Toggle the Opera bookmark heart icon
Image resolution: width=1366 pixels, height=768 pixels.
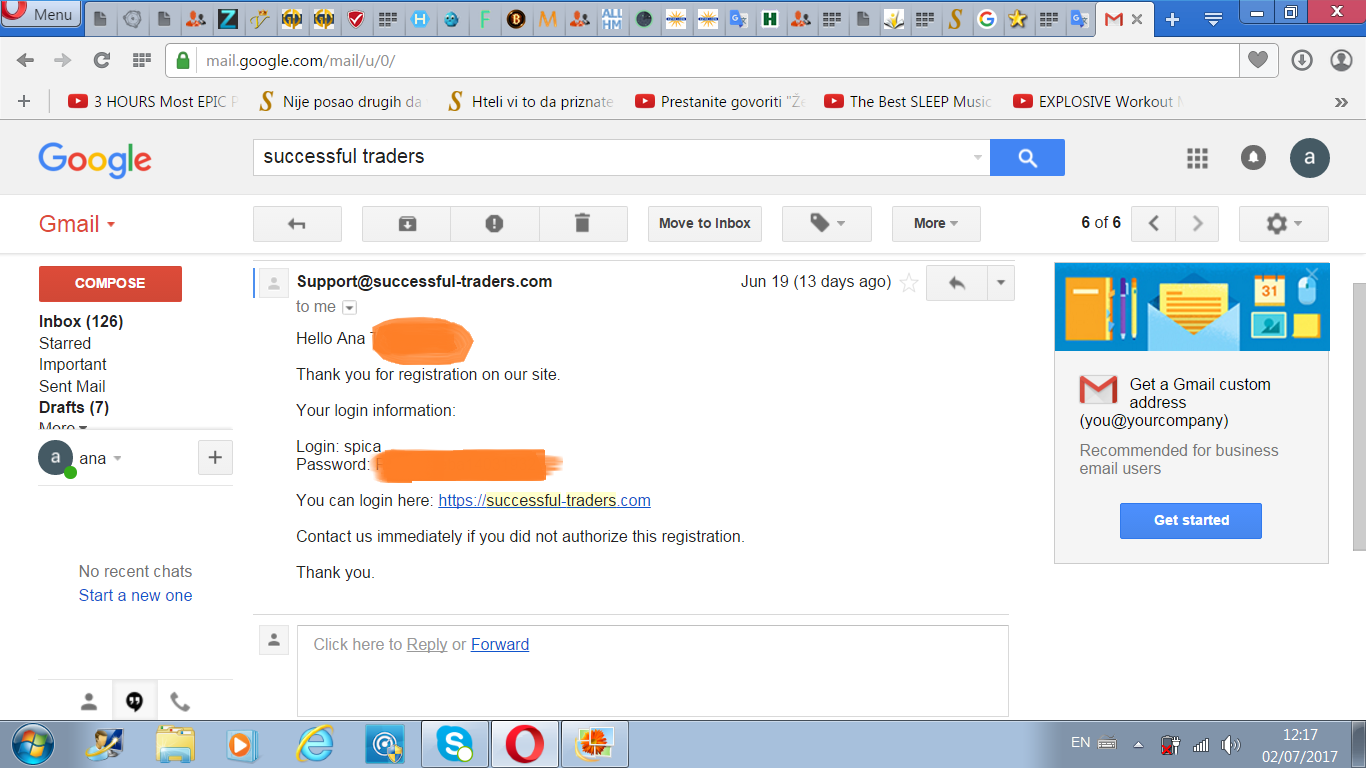click(1258, 60)
